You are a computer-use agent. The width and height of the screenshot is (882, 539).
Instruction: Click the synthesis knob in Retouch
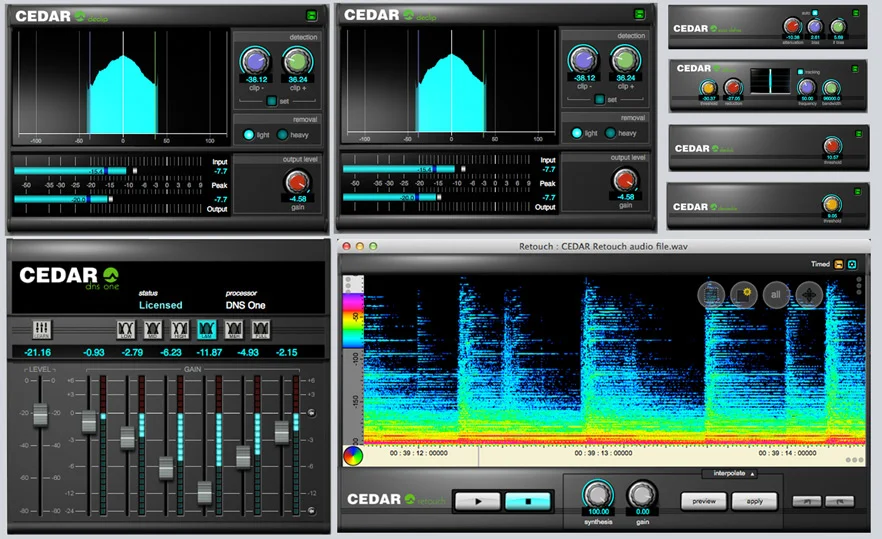(x=597, y=494)
